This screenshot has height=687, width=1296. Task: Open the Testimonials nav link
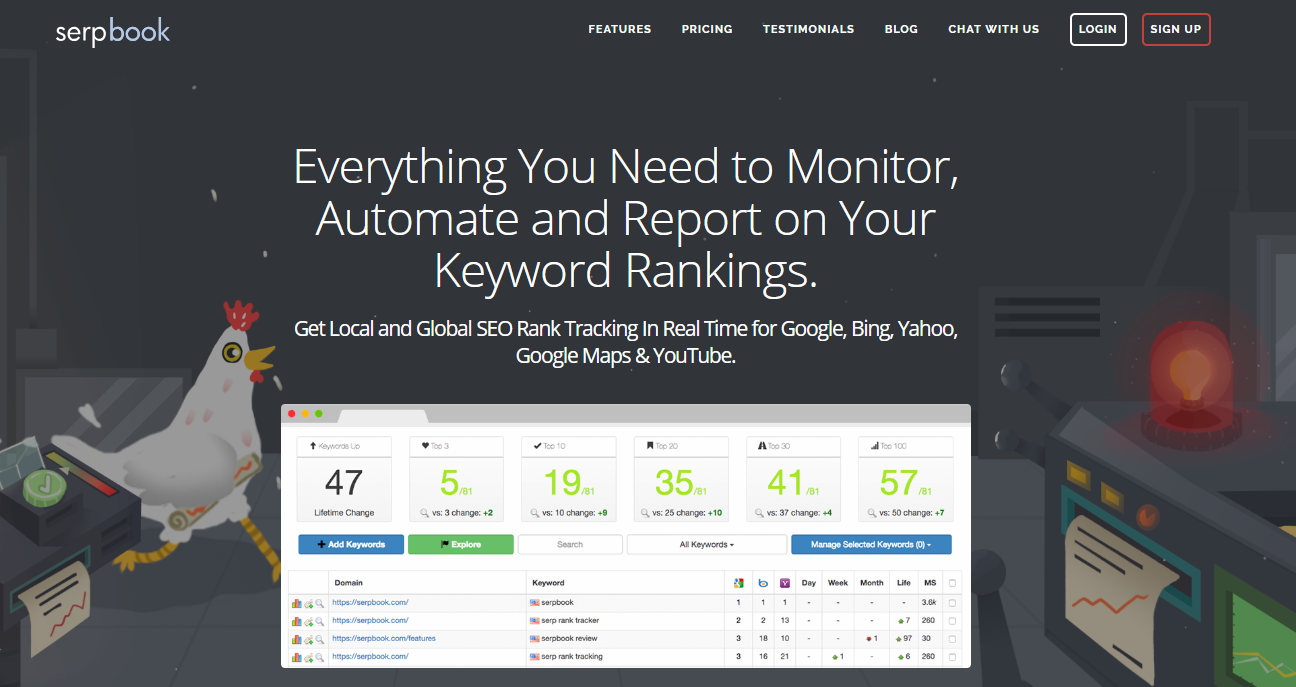tap(808, 29)
